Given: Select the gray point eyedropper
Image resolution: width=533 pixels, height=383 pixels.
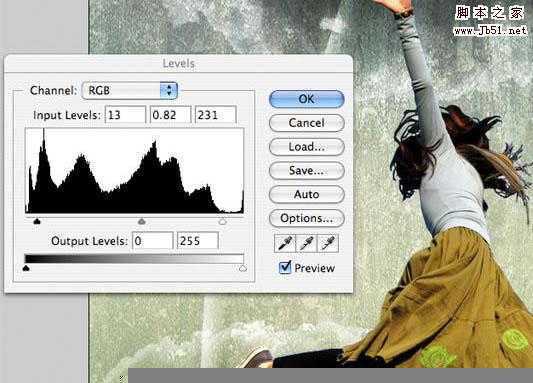Looking at the screenshot, I should point(306,243).
